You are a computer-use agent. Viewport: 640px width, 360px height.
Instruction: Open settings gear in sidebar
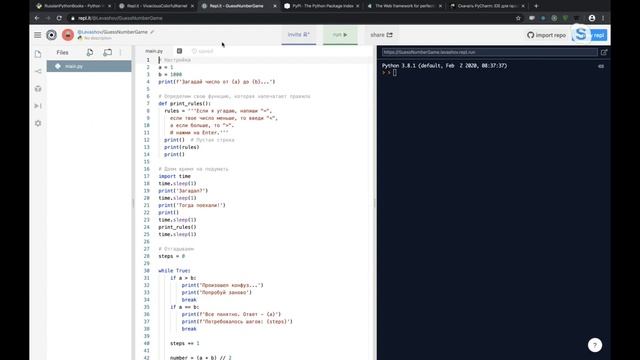pyautogui.click(x=38, y=123)
